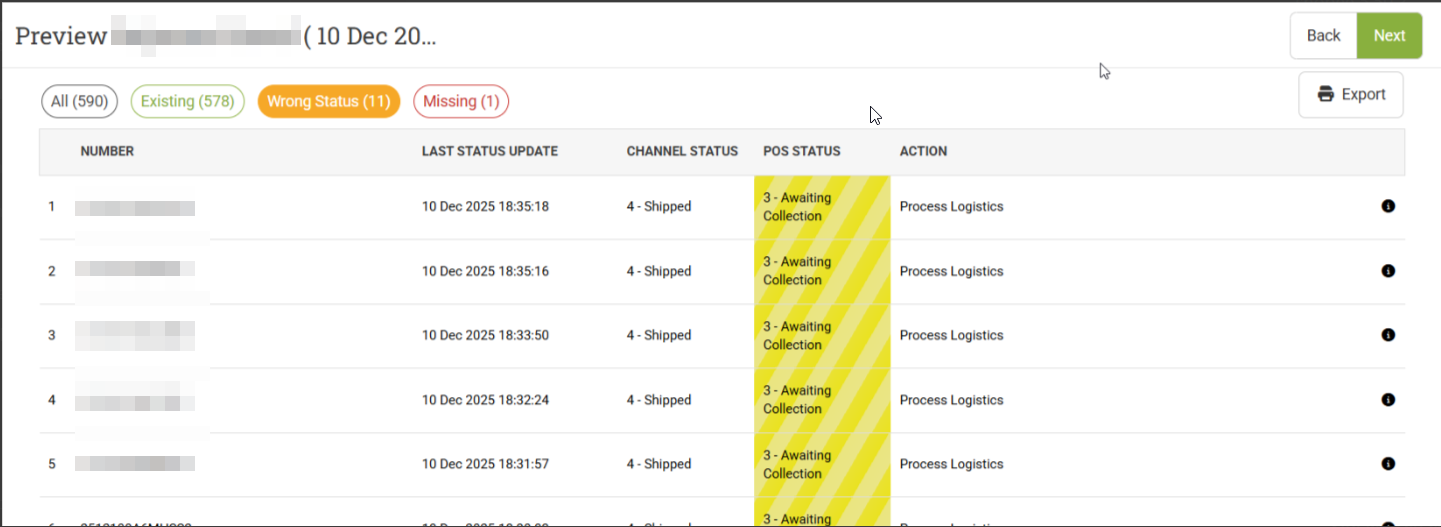This screenshot has width=1441, height=527.
Task: Filter by Existing (578) orders
Action: pyautogui.click(x=188, y=101)
